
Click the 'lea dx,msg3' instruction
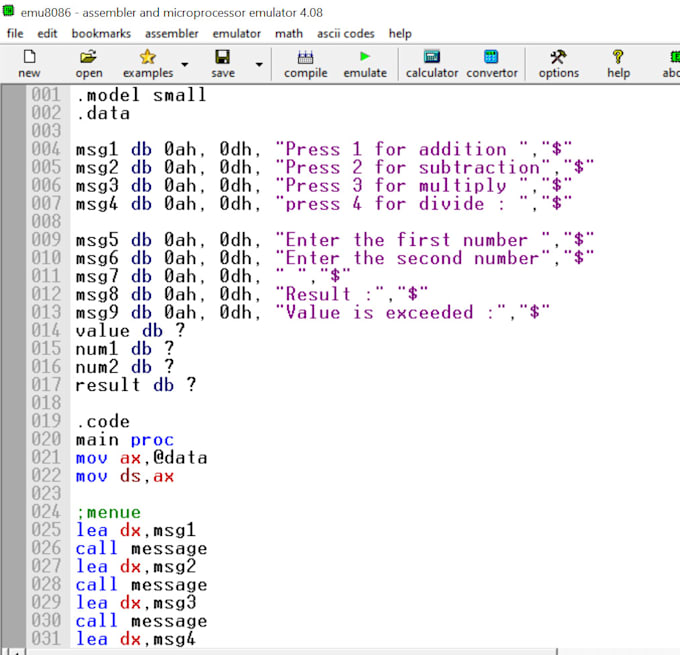[x=136, y=603]
